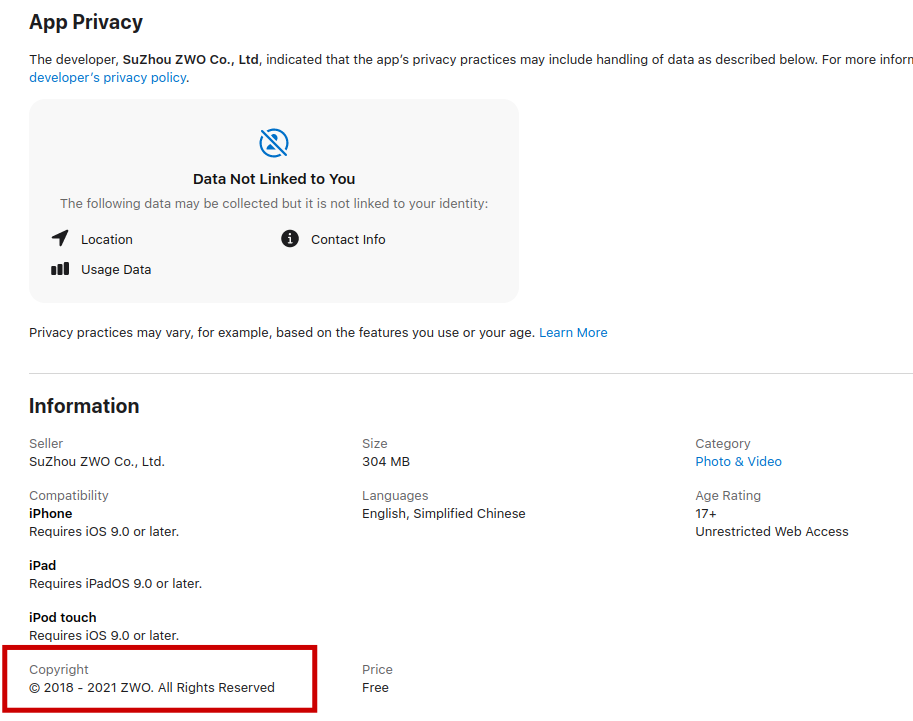Click "Requires iPadOS 9.0 or later" text
Viewport: 913px width, 721px height.
tap(115, 584)
